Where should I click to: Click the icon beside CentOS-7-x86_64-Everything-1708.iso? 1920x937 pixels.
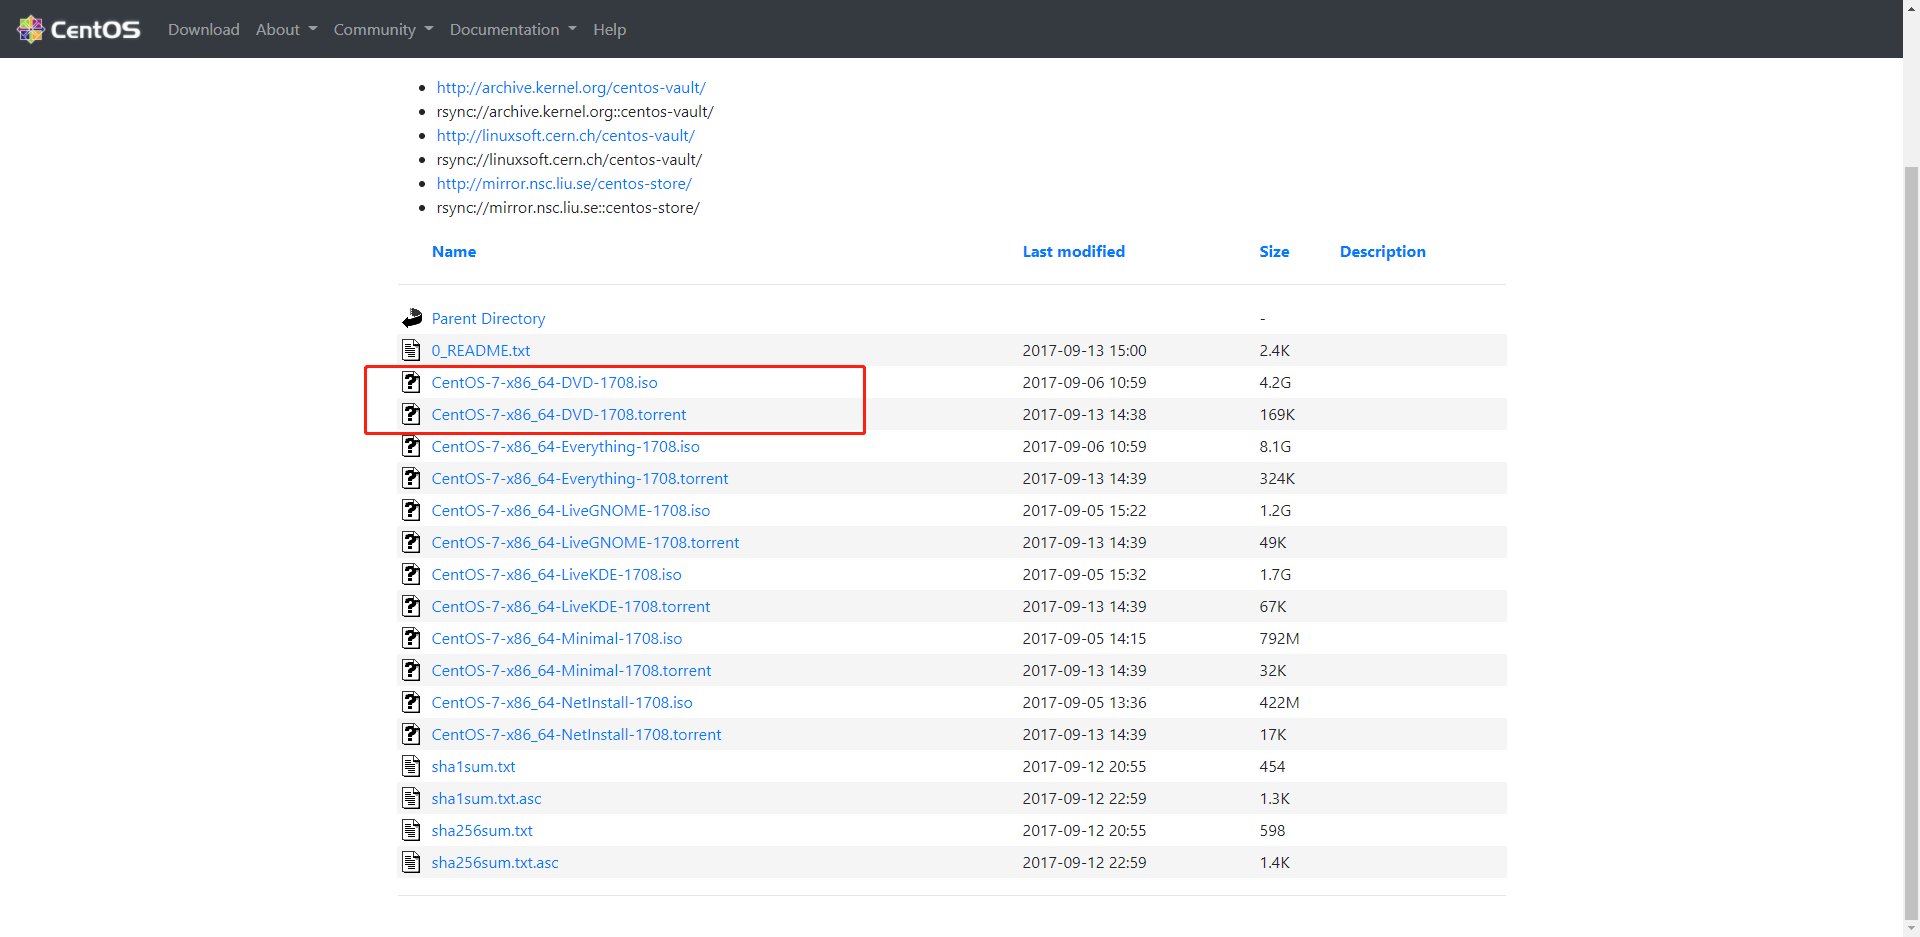pyautogui.click(x=411, y=446)
